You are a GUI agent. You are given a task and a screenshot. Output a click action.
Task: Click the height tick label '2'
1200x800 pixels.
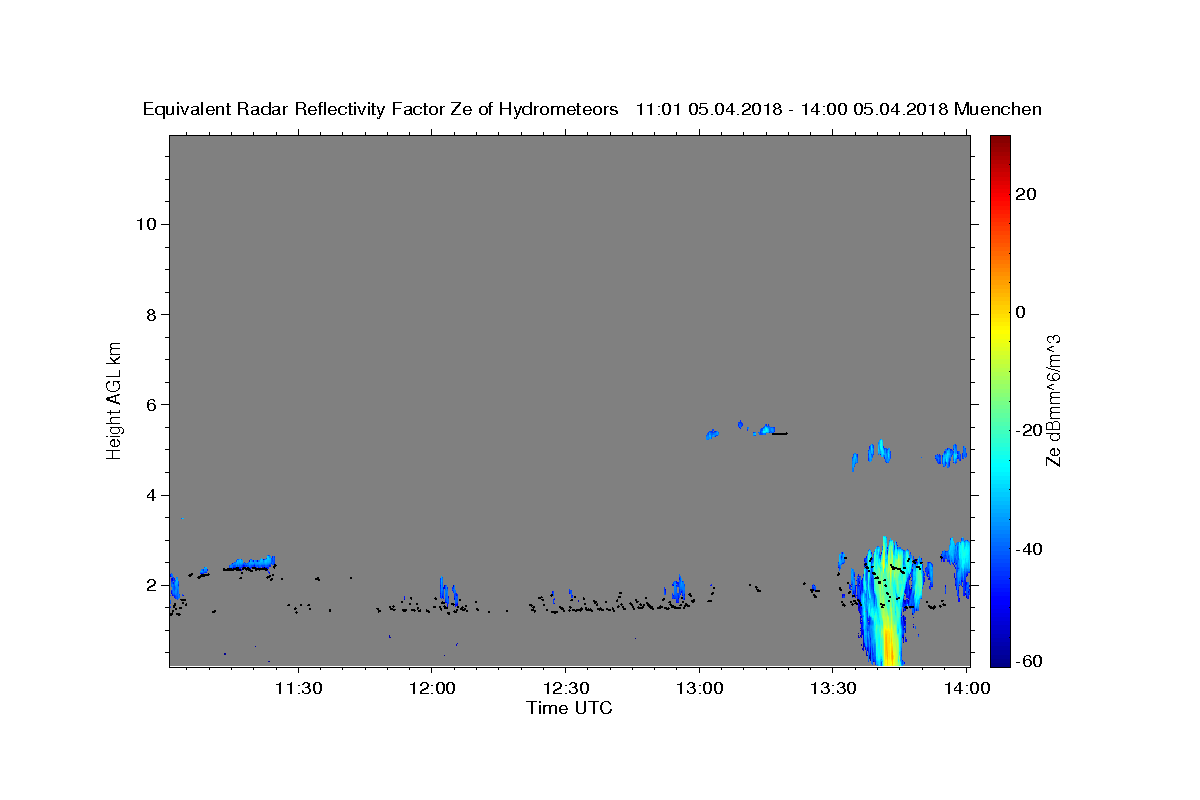pos(149,586)
